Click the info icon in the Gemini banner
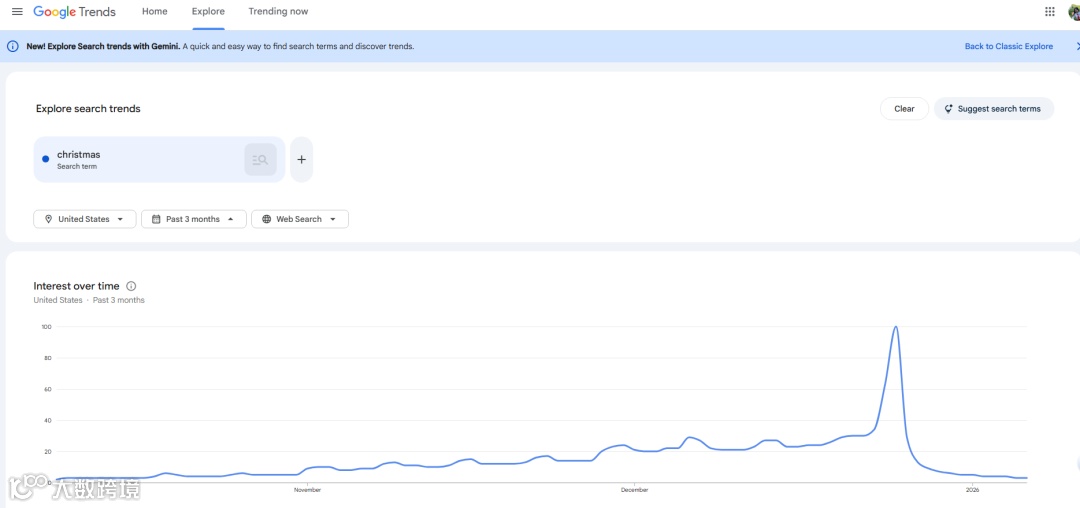The width and height of the screenshot is (1080, 508). (x=13, y=46)
